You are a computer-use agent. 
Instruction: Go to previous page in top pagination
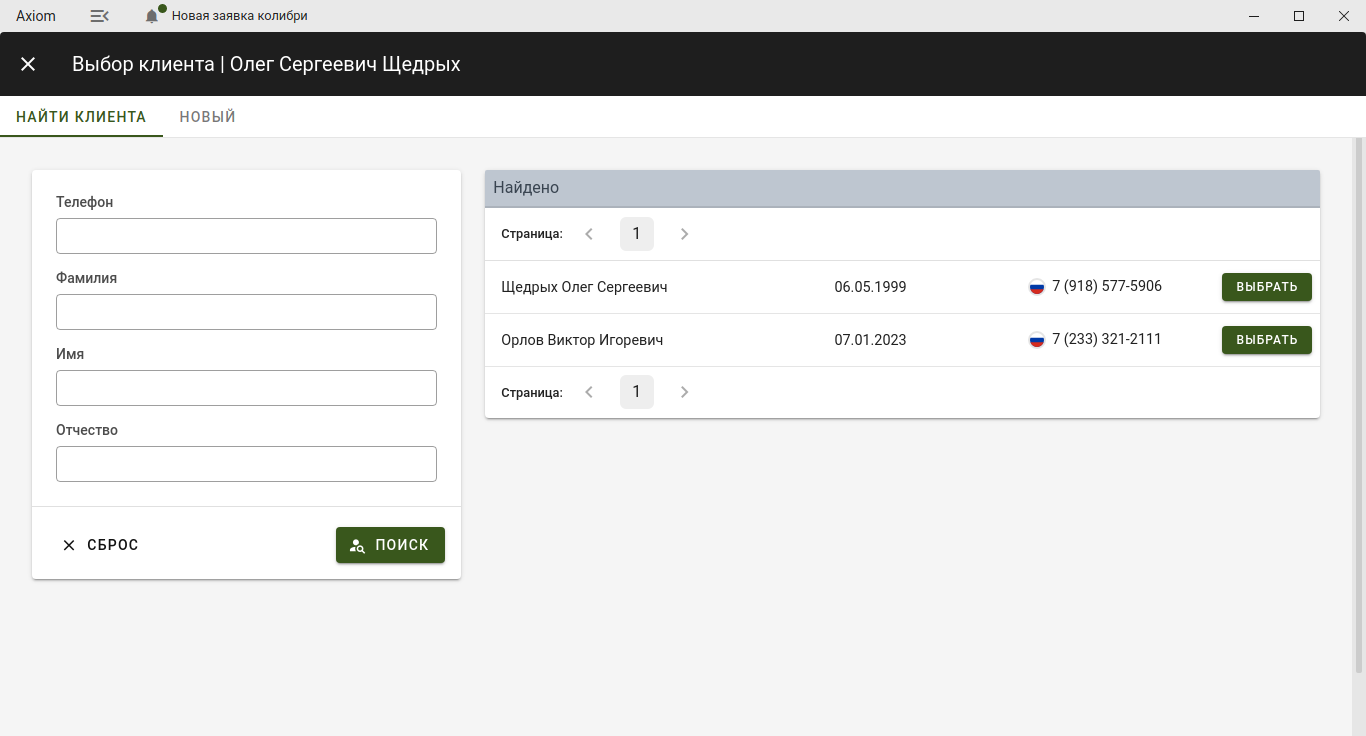click(x=589, y=234)
